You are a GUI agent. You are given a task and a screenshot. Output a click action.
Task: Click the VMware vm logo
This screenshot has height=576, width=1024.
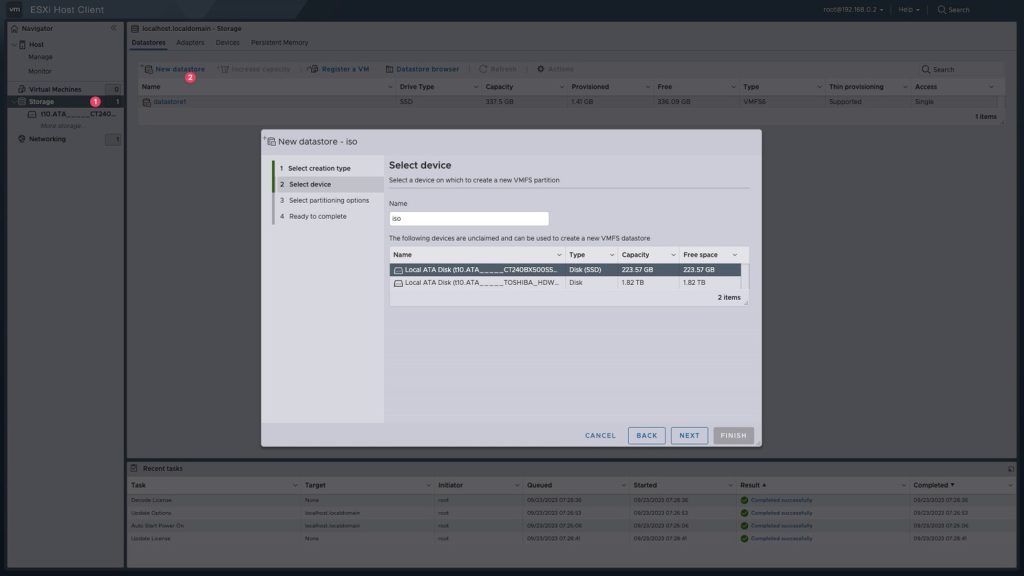[x=14, y=10]
